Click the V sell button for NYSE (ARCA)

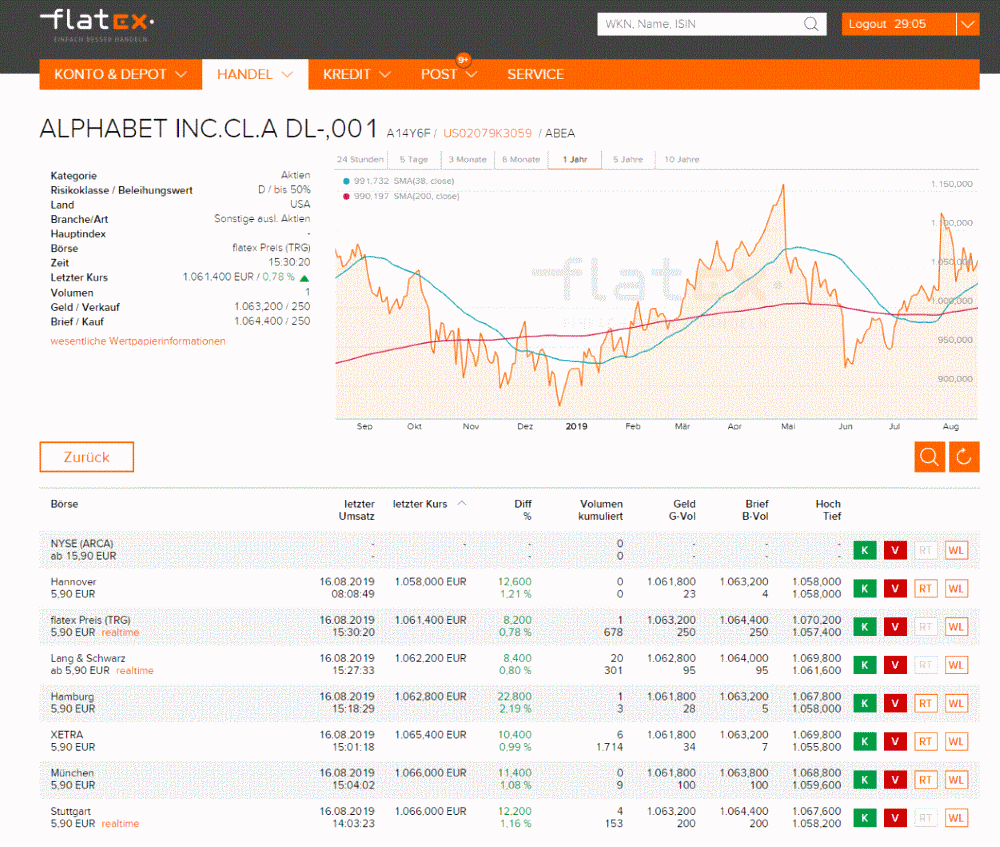click(x=895, y=550)
